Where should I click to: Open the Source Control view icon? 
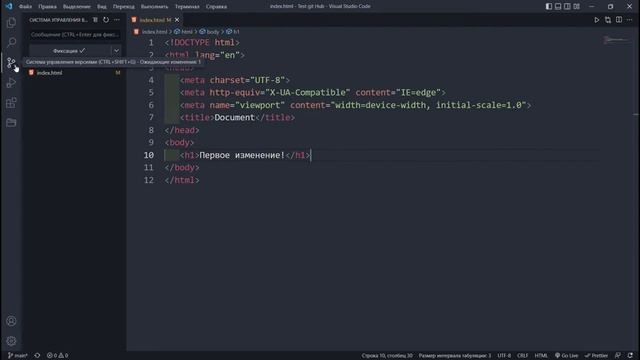tap(11, 62)
